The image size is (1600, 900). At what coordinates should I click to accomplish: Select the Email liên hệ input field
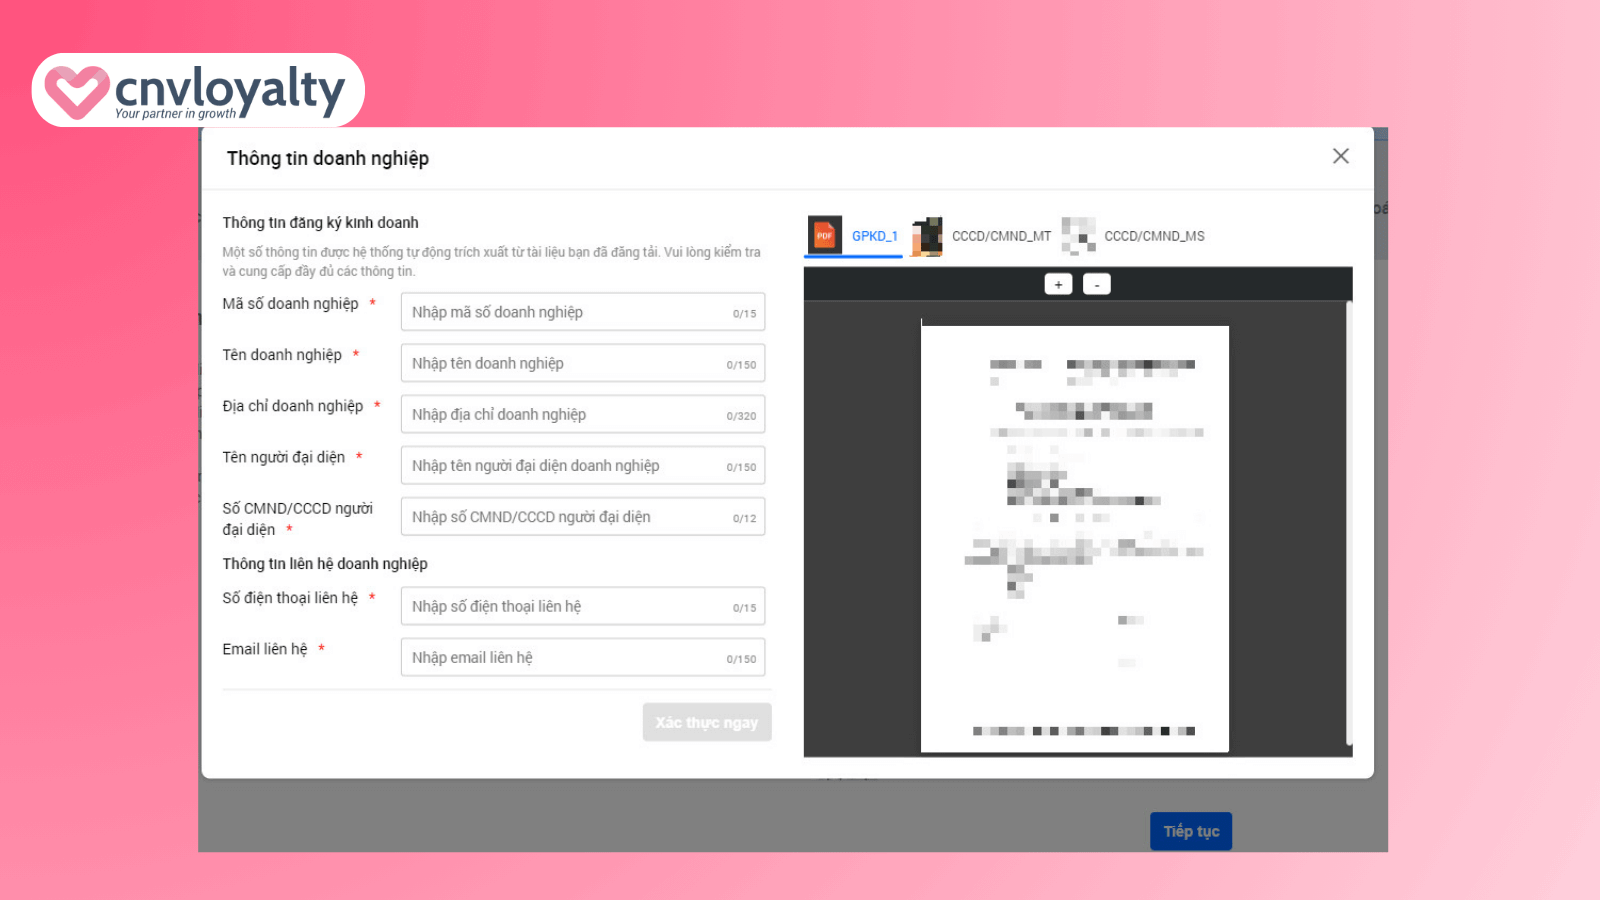click(567, 658)
